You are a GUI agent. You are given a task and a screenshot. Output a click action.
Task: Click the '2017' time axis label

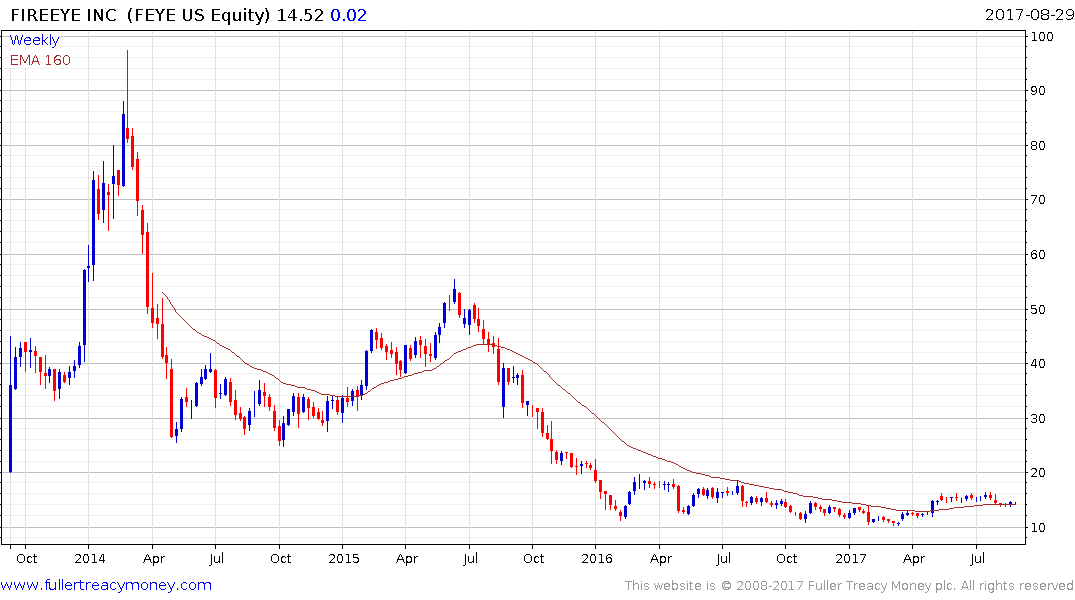point(850,558)
